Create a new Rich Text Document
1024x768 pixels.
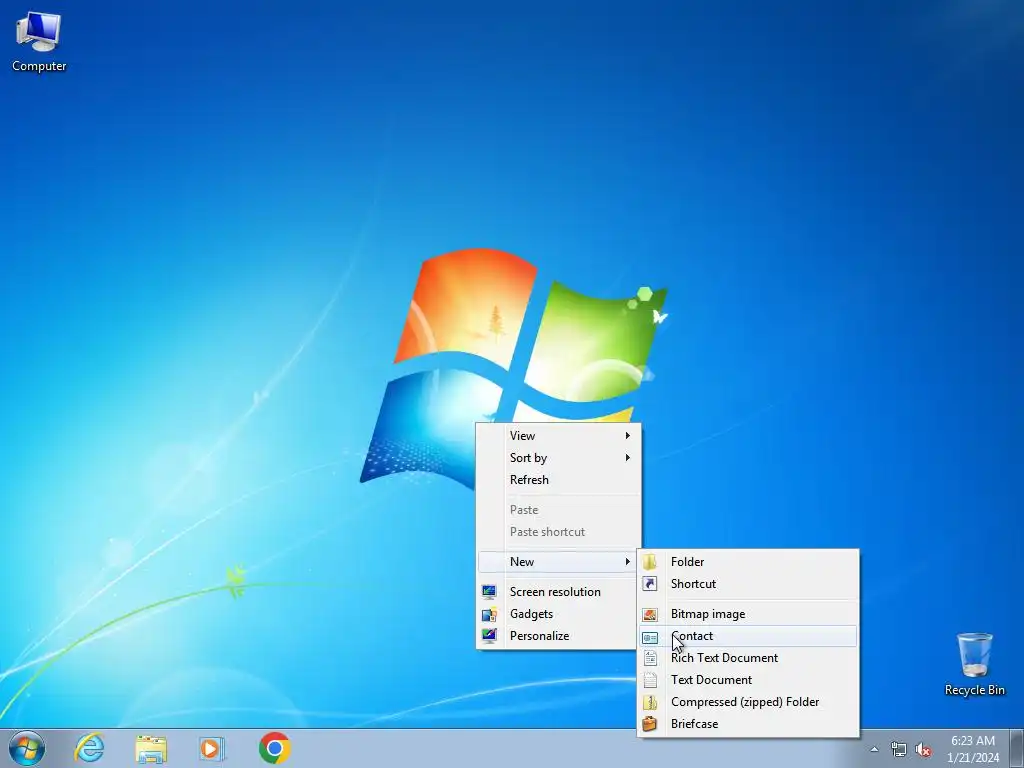coord(748,658)
